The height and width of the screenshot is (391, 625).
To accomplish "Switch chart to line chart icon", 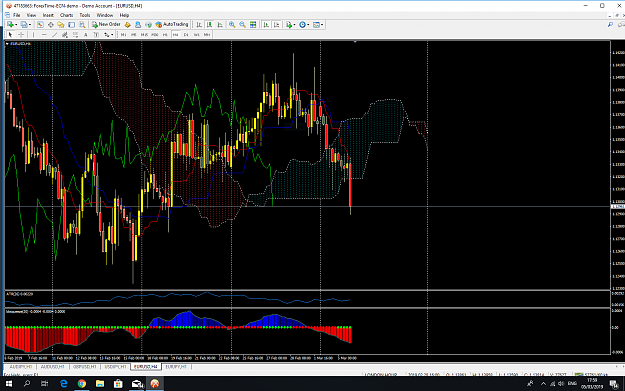I will point(220,25).
